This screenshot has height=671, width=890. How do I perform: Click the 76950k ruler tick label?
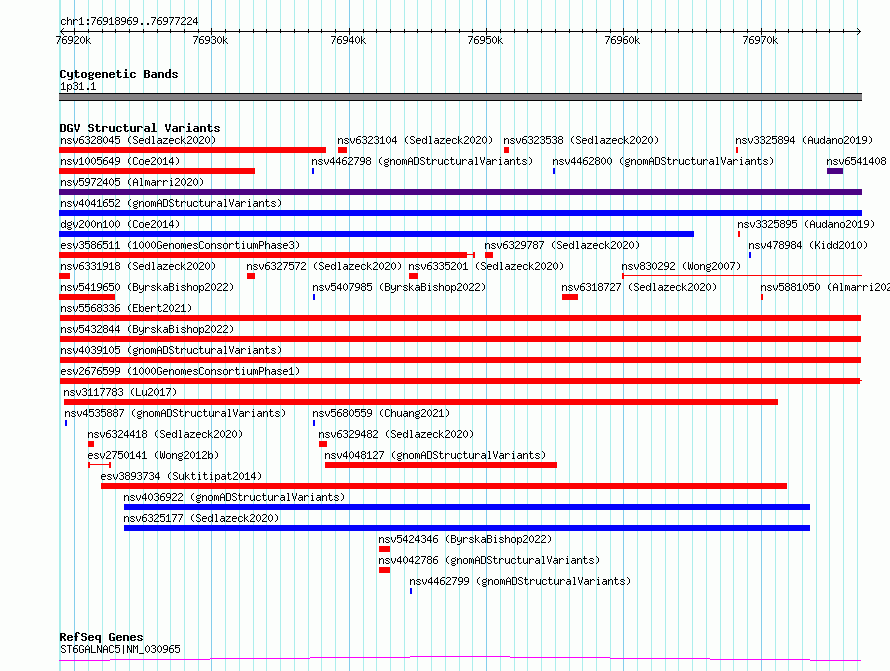tap(485, 40)
